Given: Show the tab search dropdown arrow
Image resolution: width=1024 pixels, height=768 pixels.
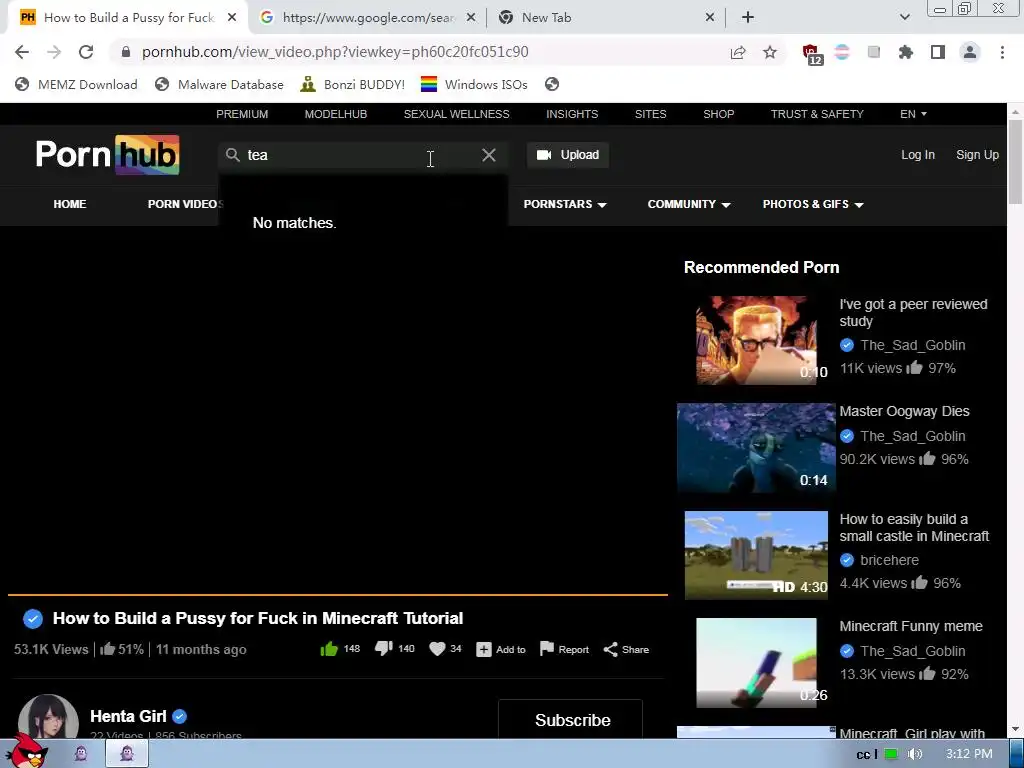Looking at the screenshot, I should coord(904,18).
